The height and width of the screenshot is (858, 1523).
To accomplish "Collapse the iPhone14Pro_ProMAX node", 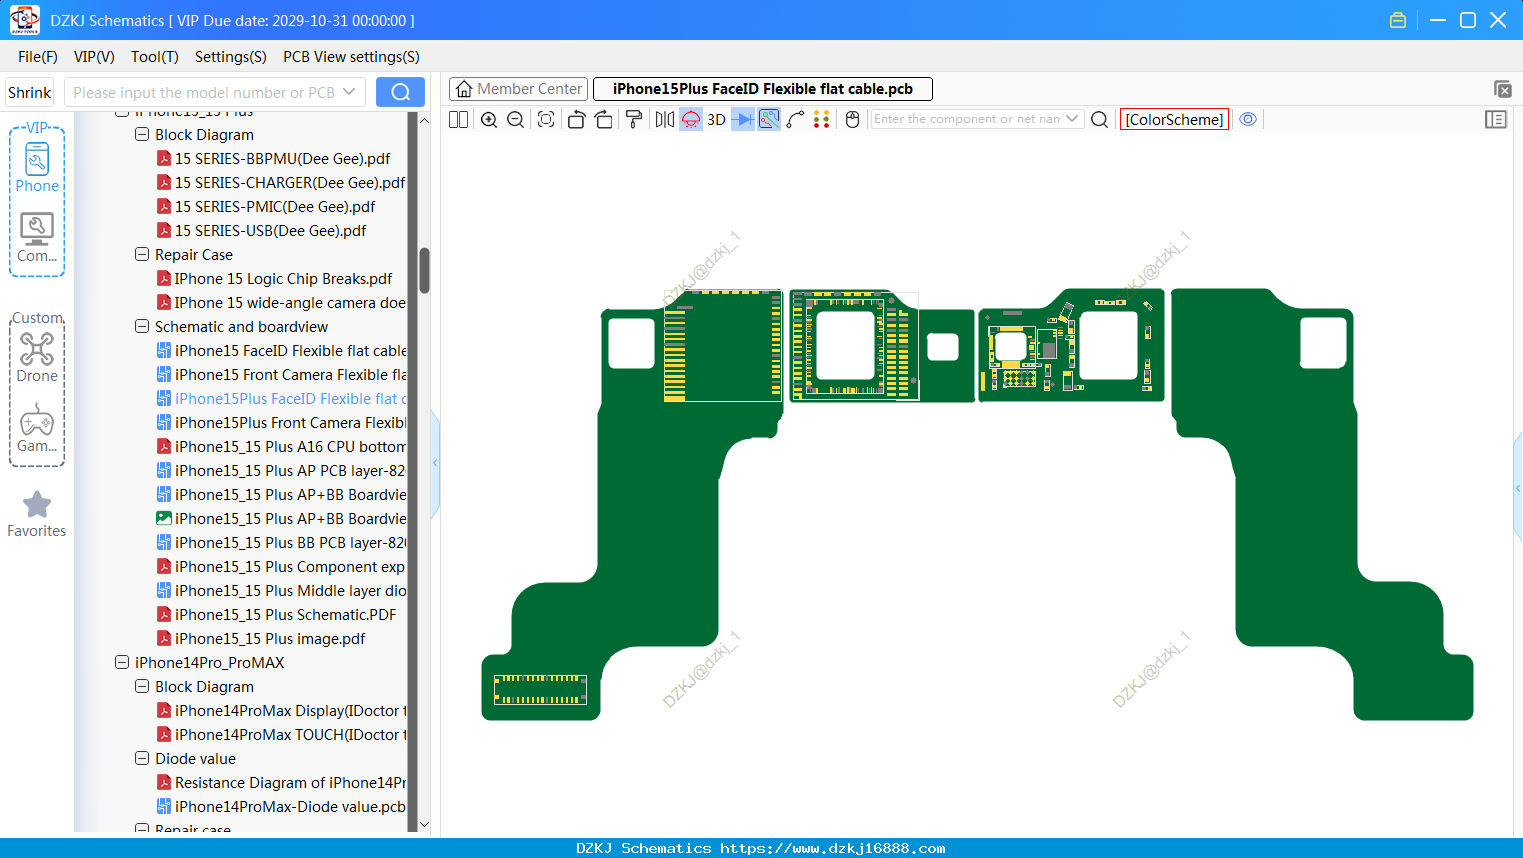I will [122, 662].
